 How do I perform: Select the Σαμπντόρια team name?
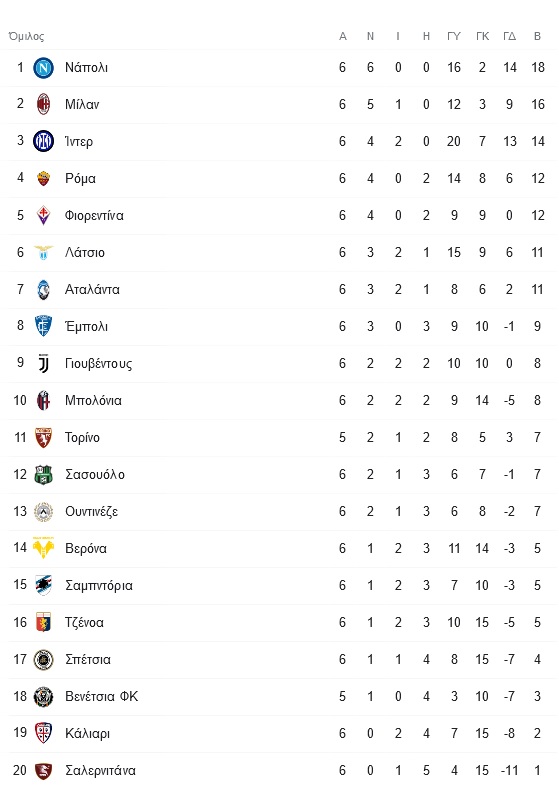99,585
